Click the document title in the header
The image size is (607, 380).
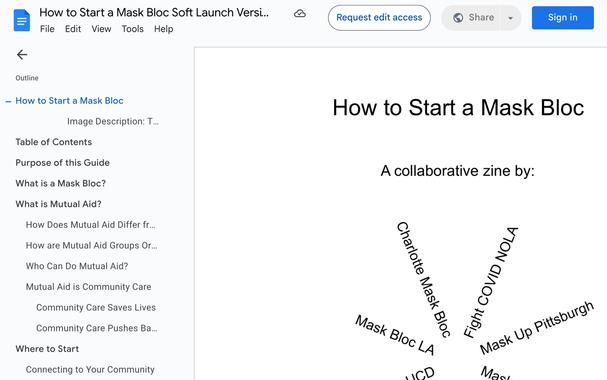(154, 12)
